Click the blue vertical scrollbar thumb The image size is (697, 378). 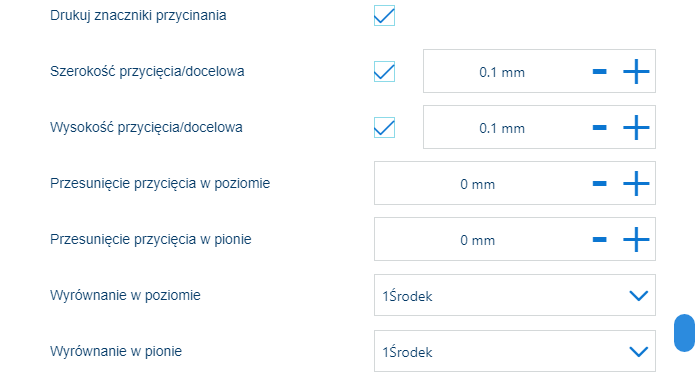(685, 333)
